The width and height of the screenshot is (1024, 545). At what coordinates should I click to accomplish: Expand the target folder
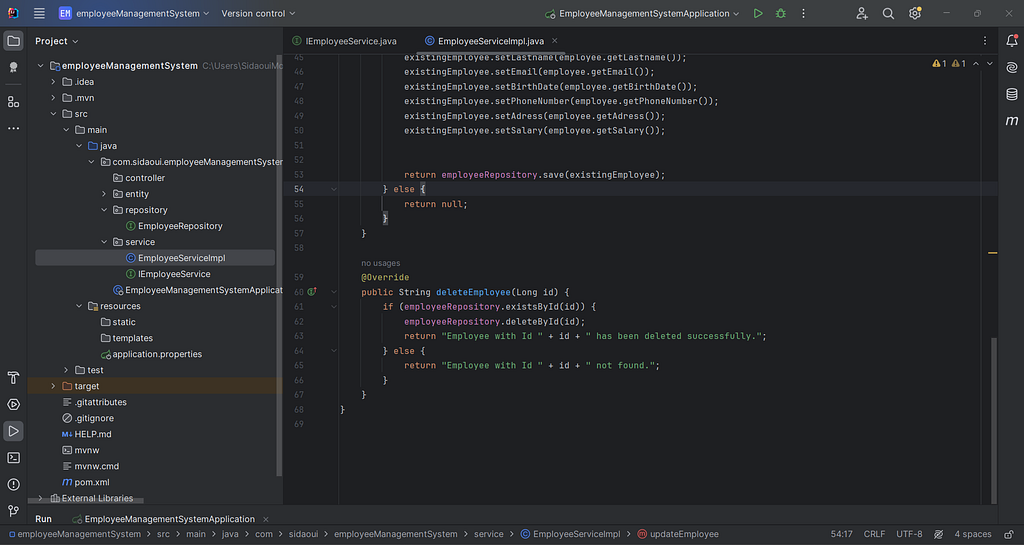54,386
